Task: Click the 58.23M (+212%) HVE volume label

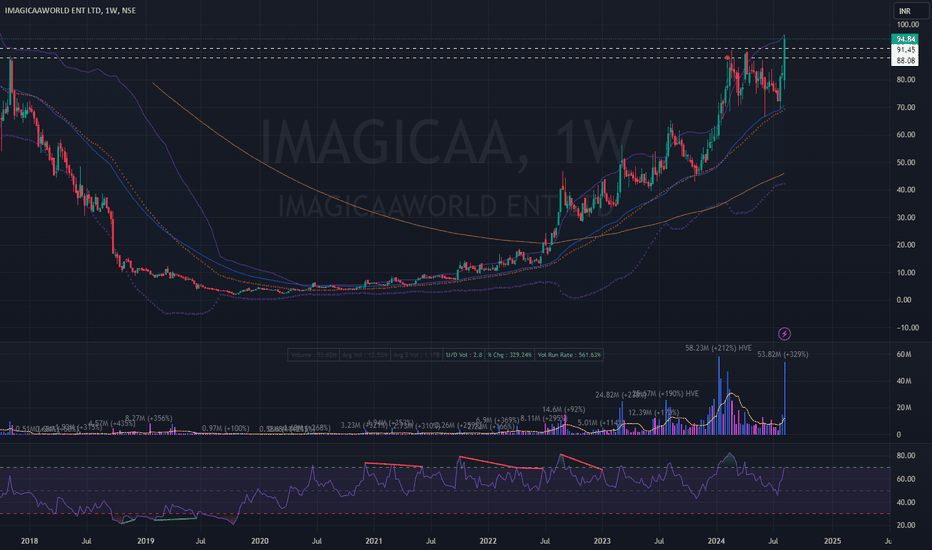Action: (x=718, y=348)
